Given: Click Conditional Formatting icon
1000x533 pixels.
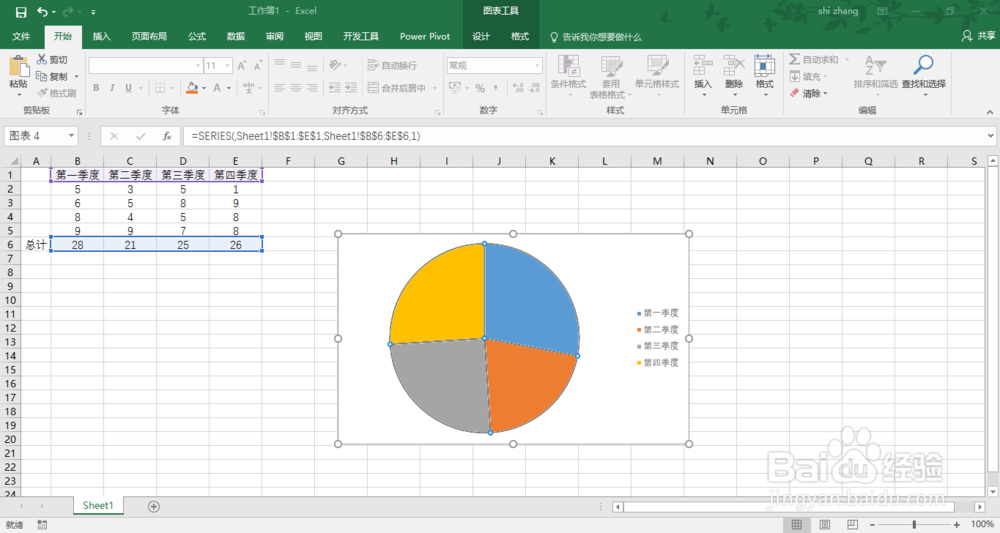Looking at the screenshot, I should [568, 66].
